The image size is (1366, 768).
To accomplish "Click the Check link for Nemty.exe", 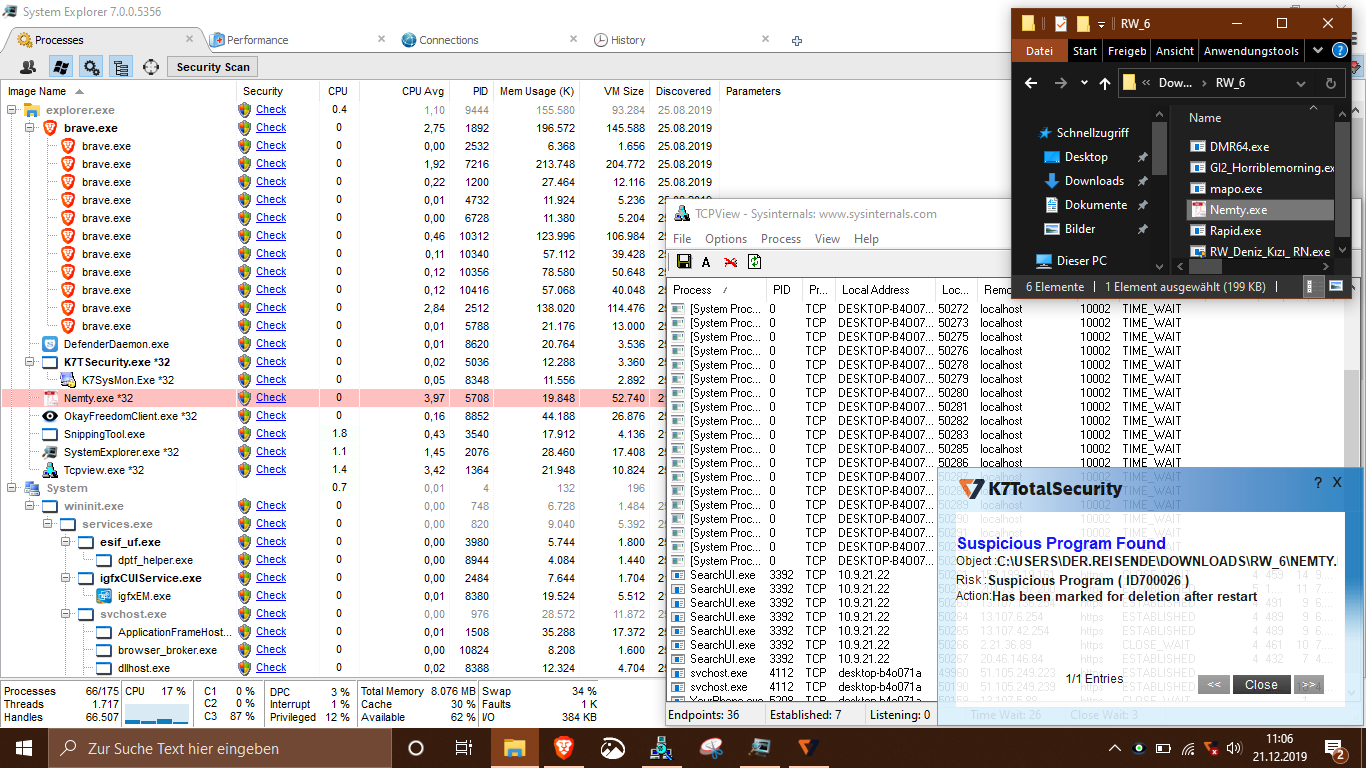I will (271, 397).
